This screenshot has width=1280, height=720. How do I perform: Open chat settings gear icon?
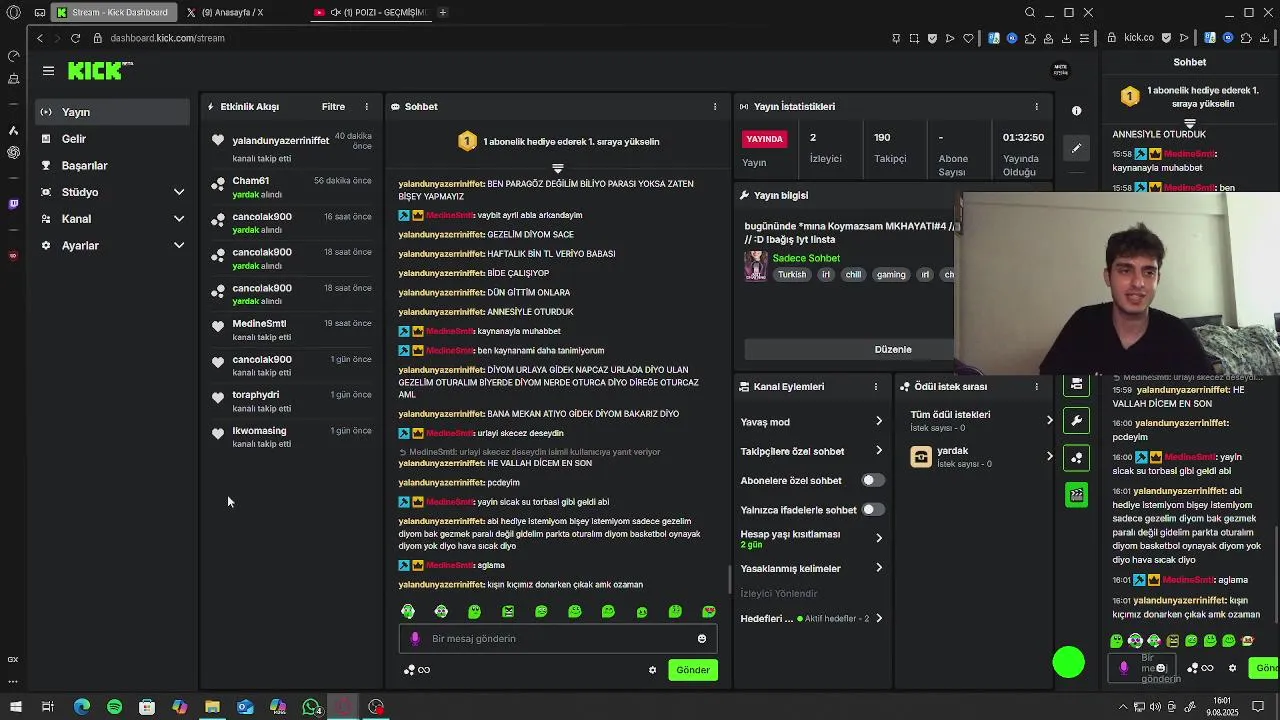tap(652, 670)
